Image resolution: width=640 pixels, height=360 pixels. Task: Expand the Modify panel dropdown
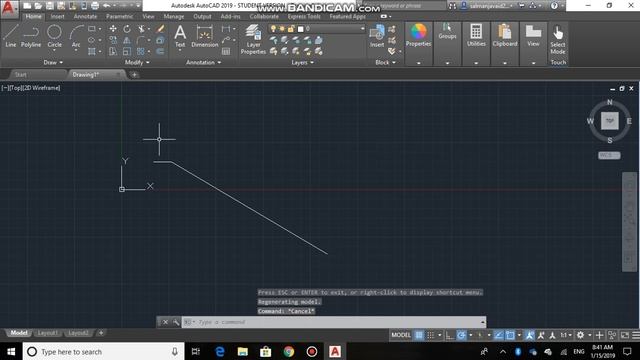coord(137,62)
